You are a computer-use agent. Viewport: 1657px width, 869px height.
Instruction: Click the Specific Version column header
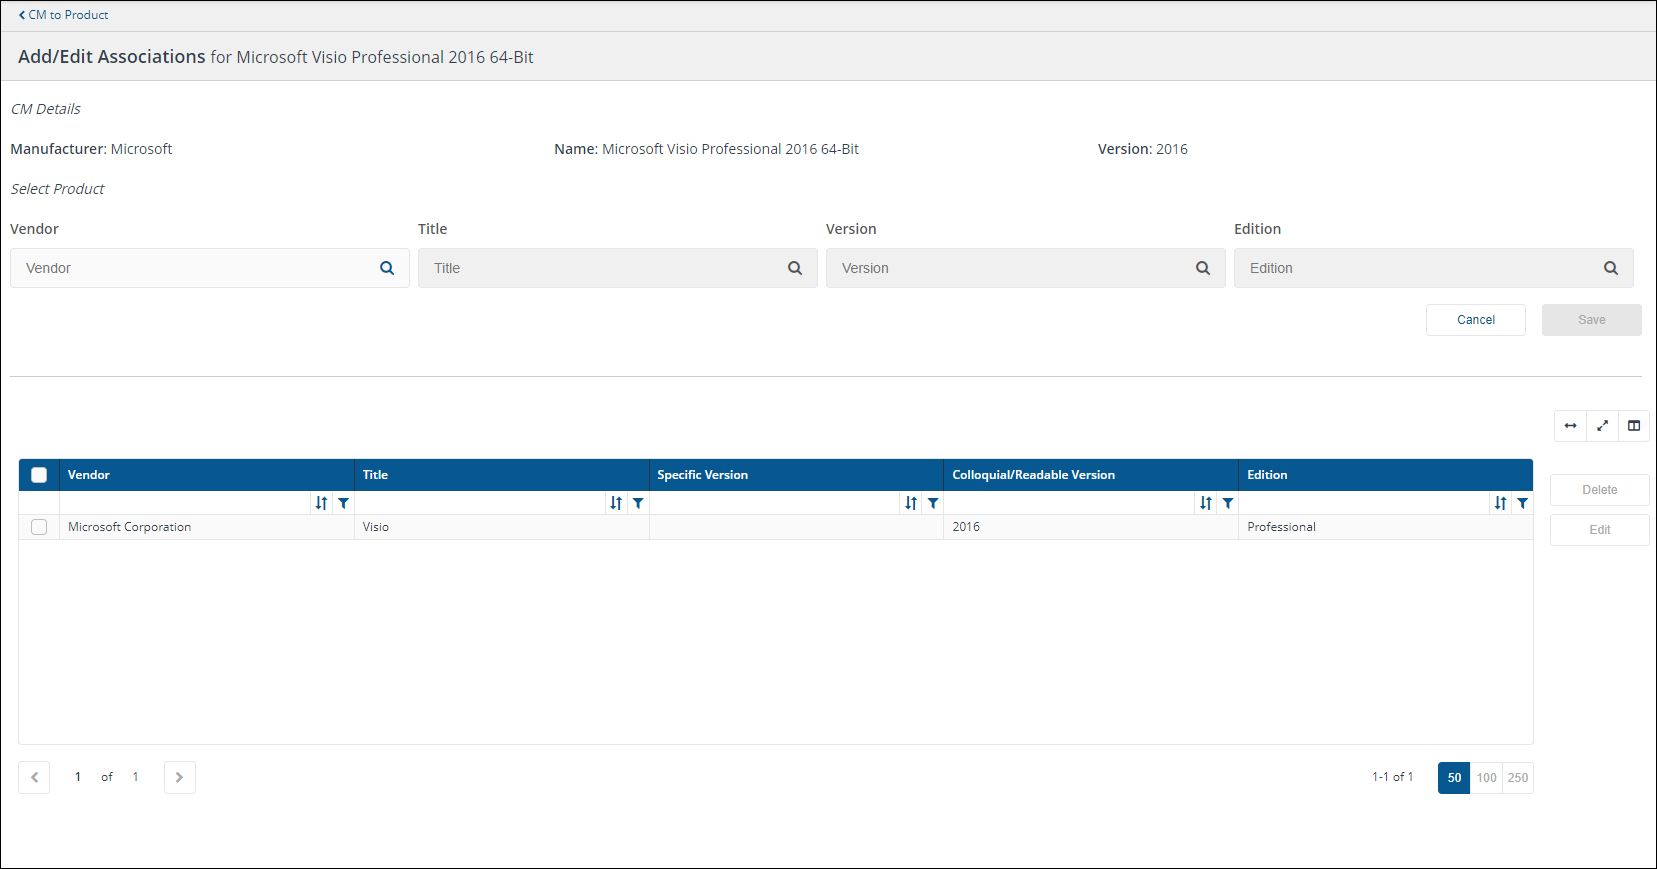tap(702, 475)
